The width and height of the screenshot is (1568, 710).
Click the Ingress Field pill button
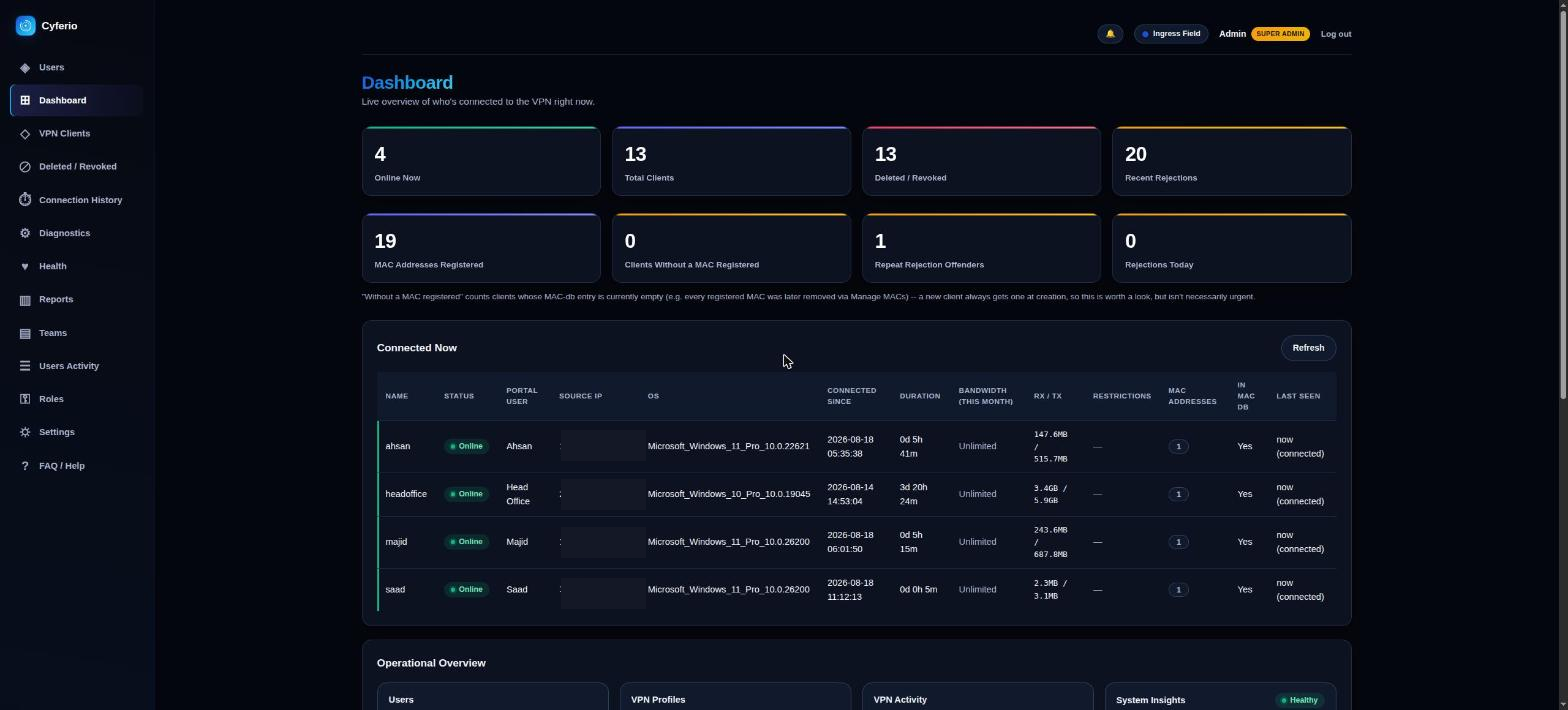(x=1171, y=34)
